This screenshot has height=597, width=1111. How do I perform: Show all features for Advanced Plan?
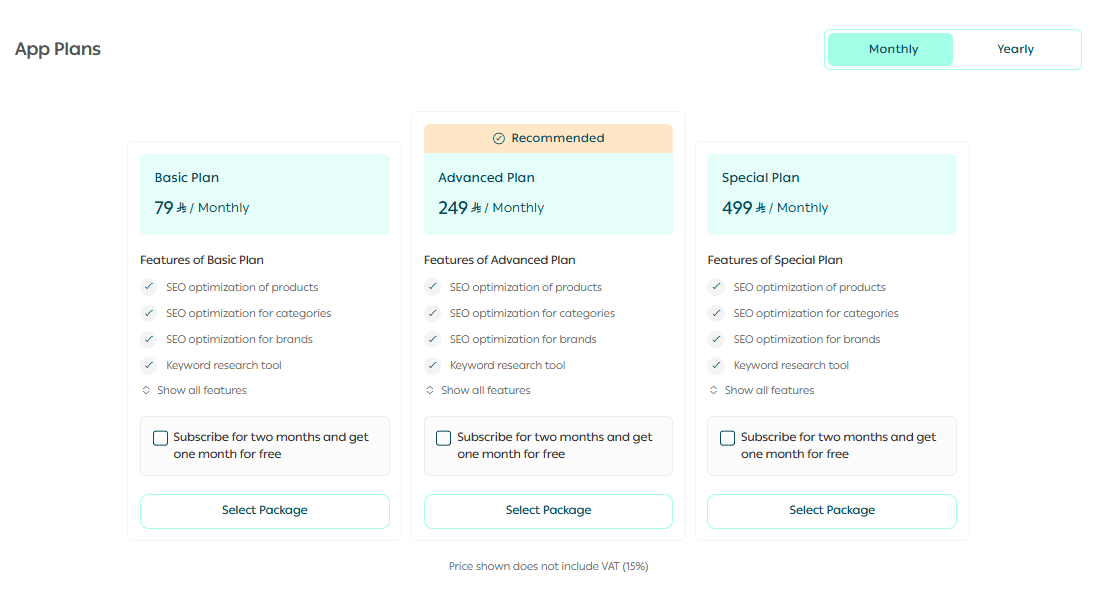[478, 390]
